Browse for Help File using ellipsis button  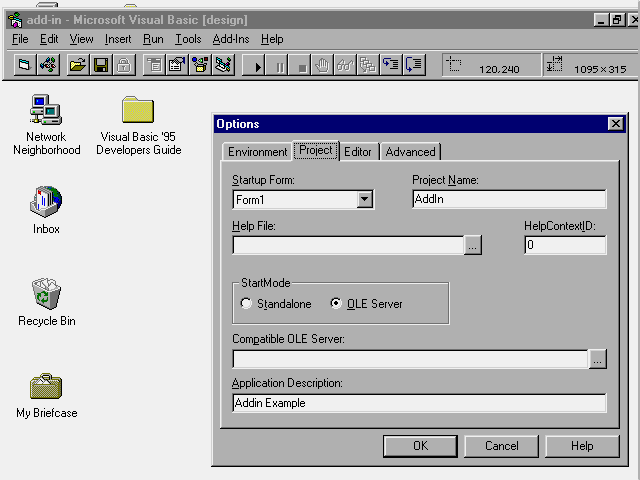pyautogui.click(x=473, y=245)
